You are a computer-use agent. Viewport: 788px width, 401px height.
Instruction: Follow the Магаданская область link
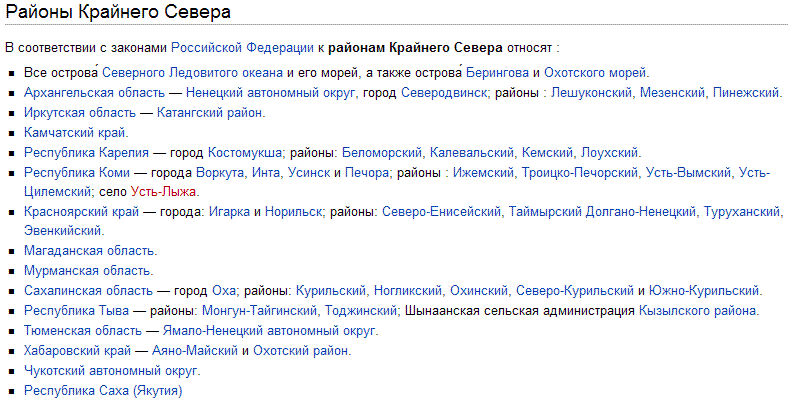[x=89, y=251]
